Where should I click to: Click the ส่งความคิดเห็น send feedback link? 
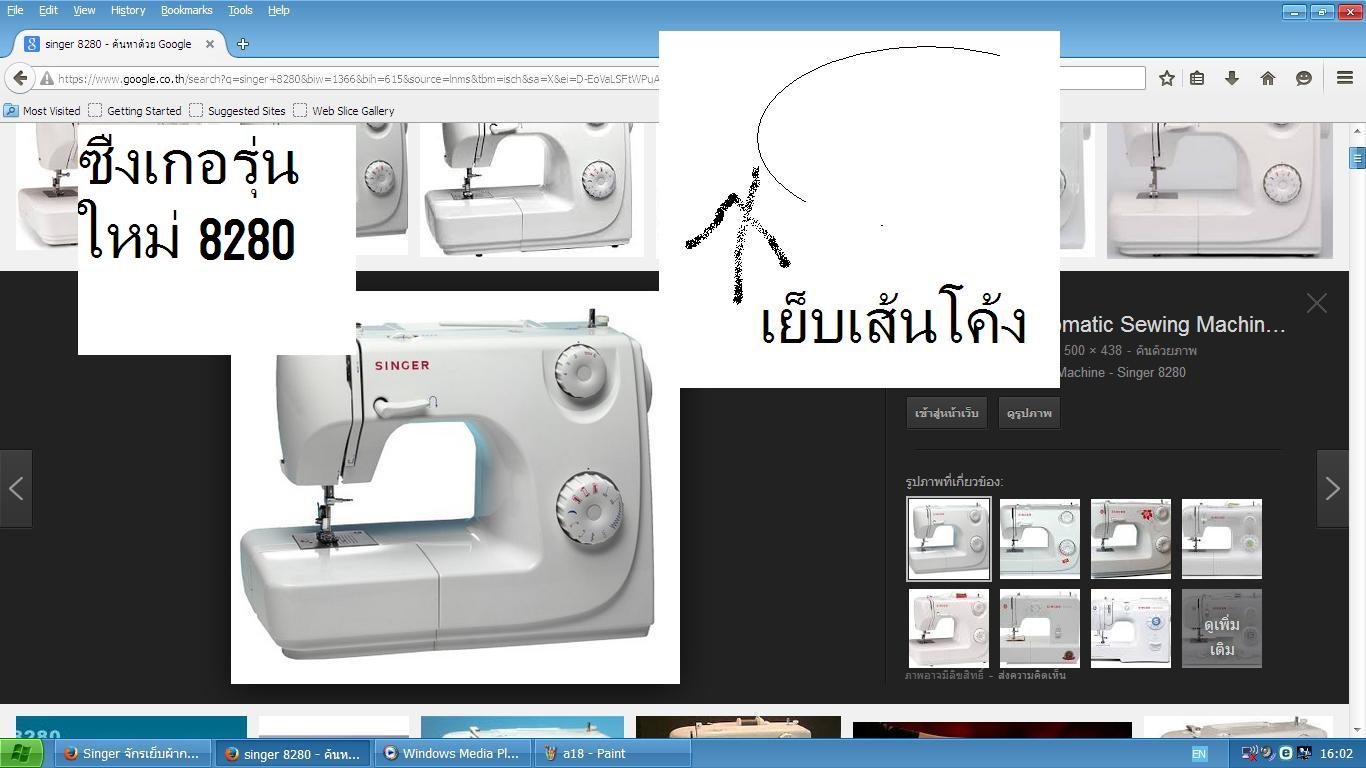tap(1032, 676)
